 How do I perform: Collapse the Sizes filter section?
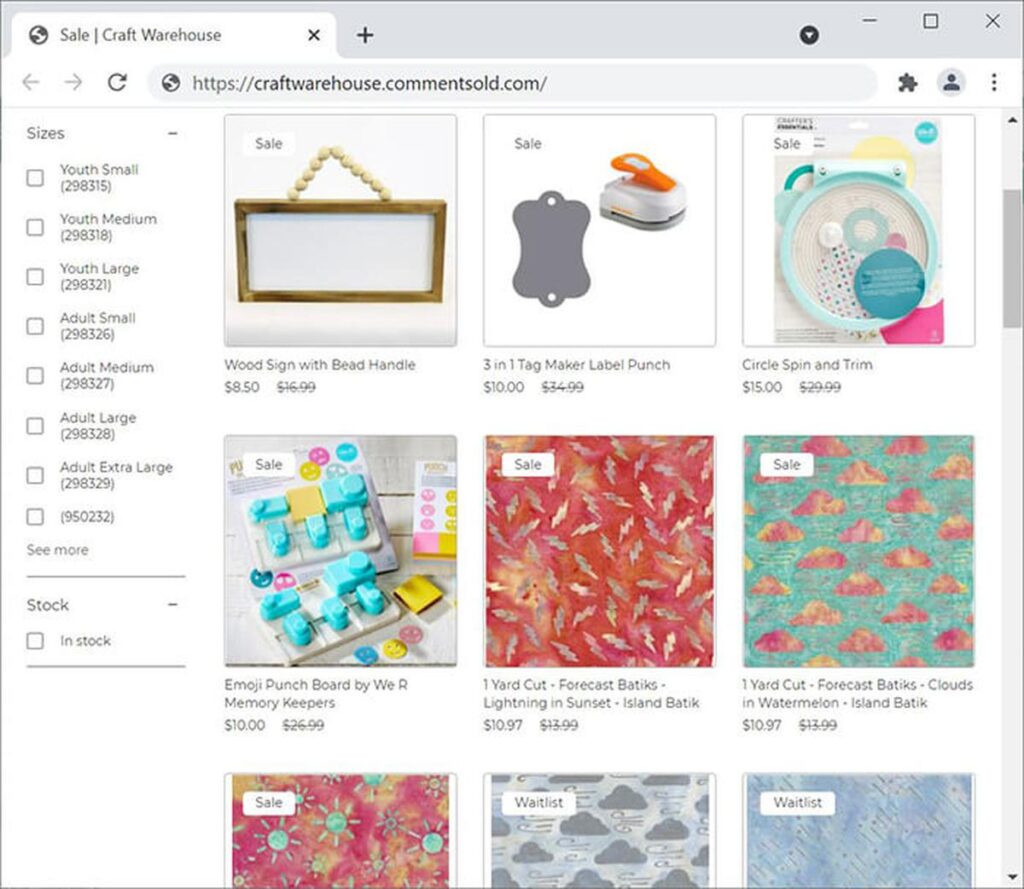click(x=174, y=132)
